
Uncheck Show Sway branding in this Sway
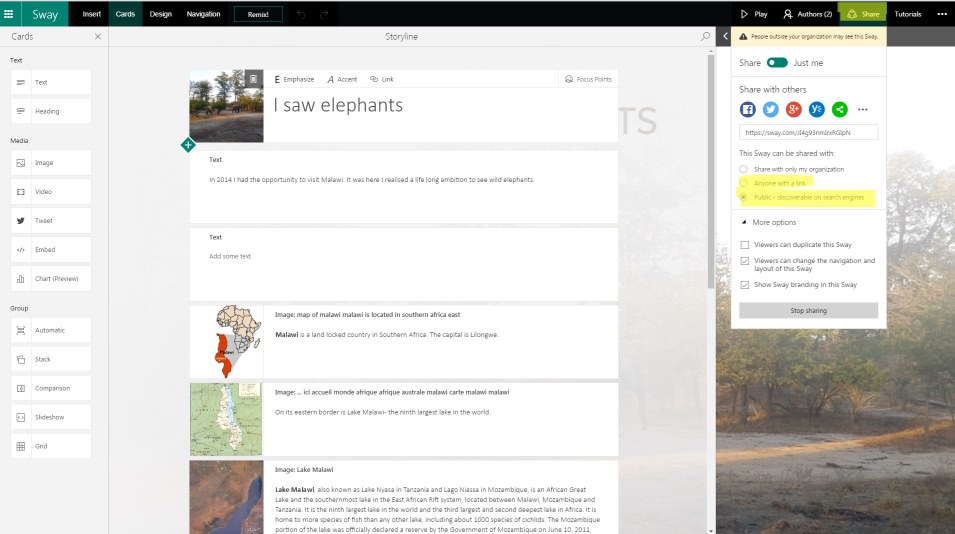click(x=744, y=285)
